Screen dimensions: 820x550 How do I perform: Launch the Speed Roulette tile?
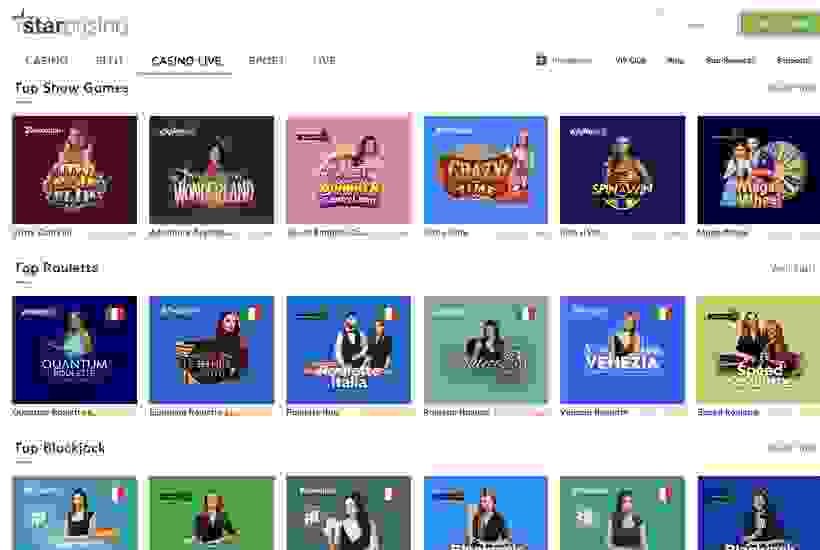tap(758, 350)
